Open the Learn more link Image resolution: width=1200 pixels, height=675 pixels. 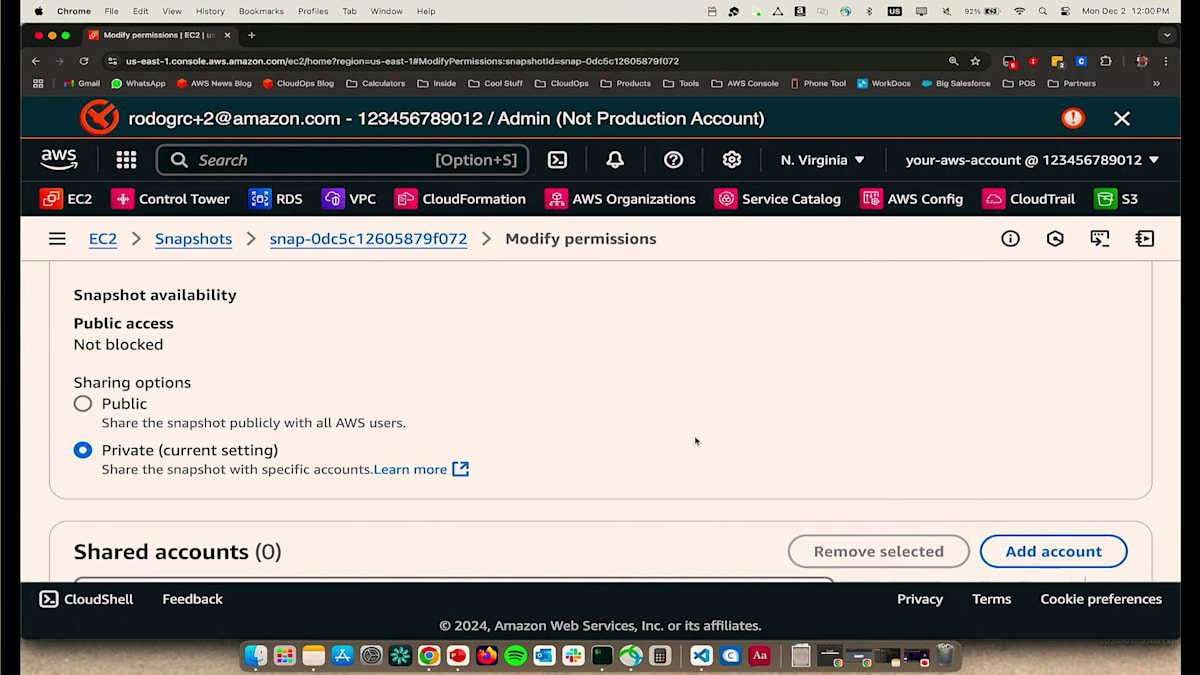coord(421,469)
